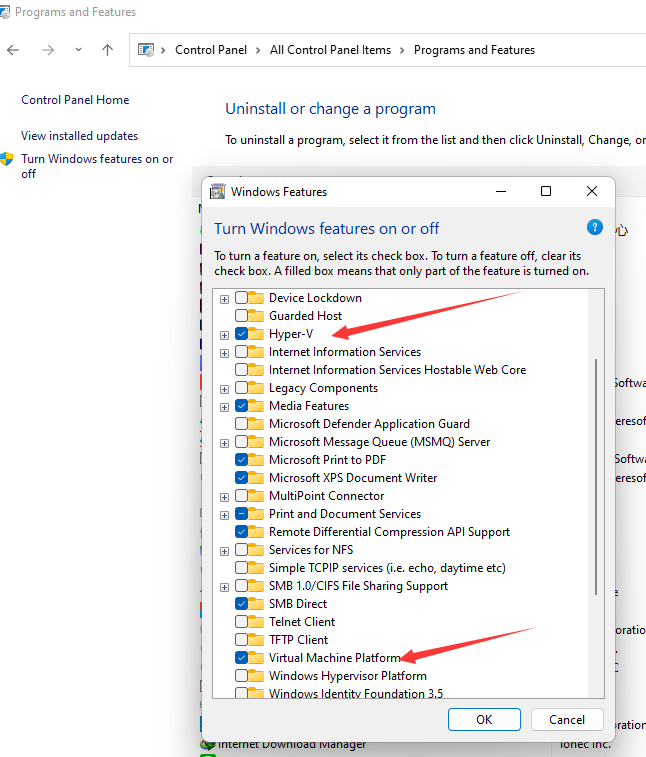The height and width of the screenshot is (757, 646).
Task: Click the folder icon beside TFTP Client
Action: (x=256, y=640)
